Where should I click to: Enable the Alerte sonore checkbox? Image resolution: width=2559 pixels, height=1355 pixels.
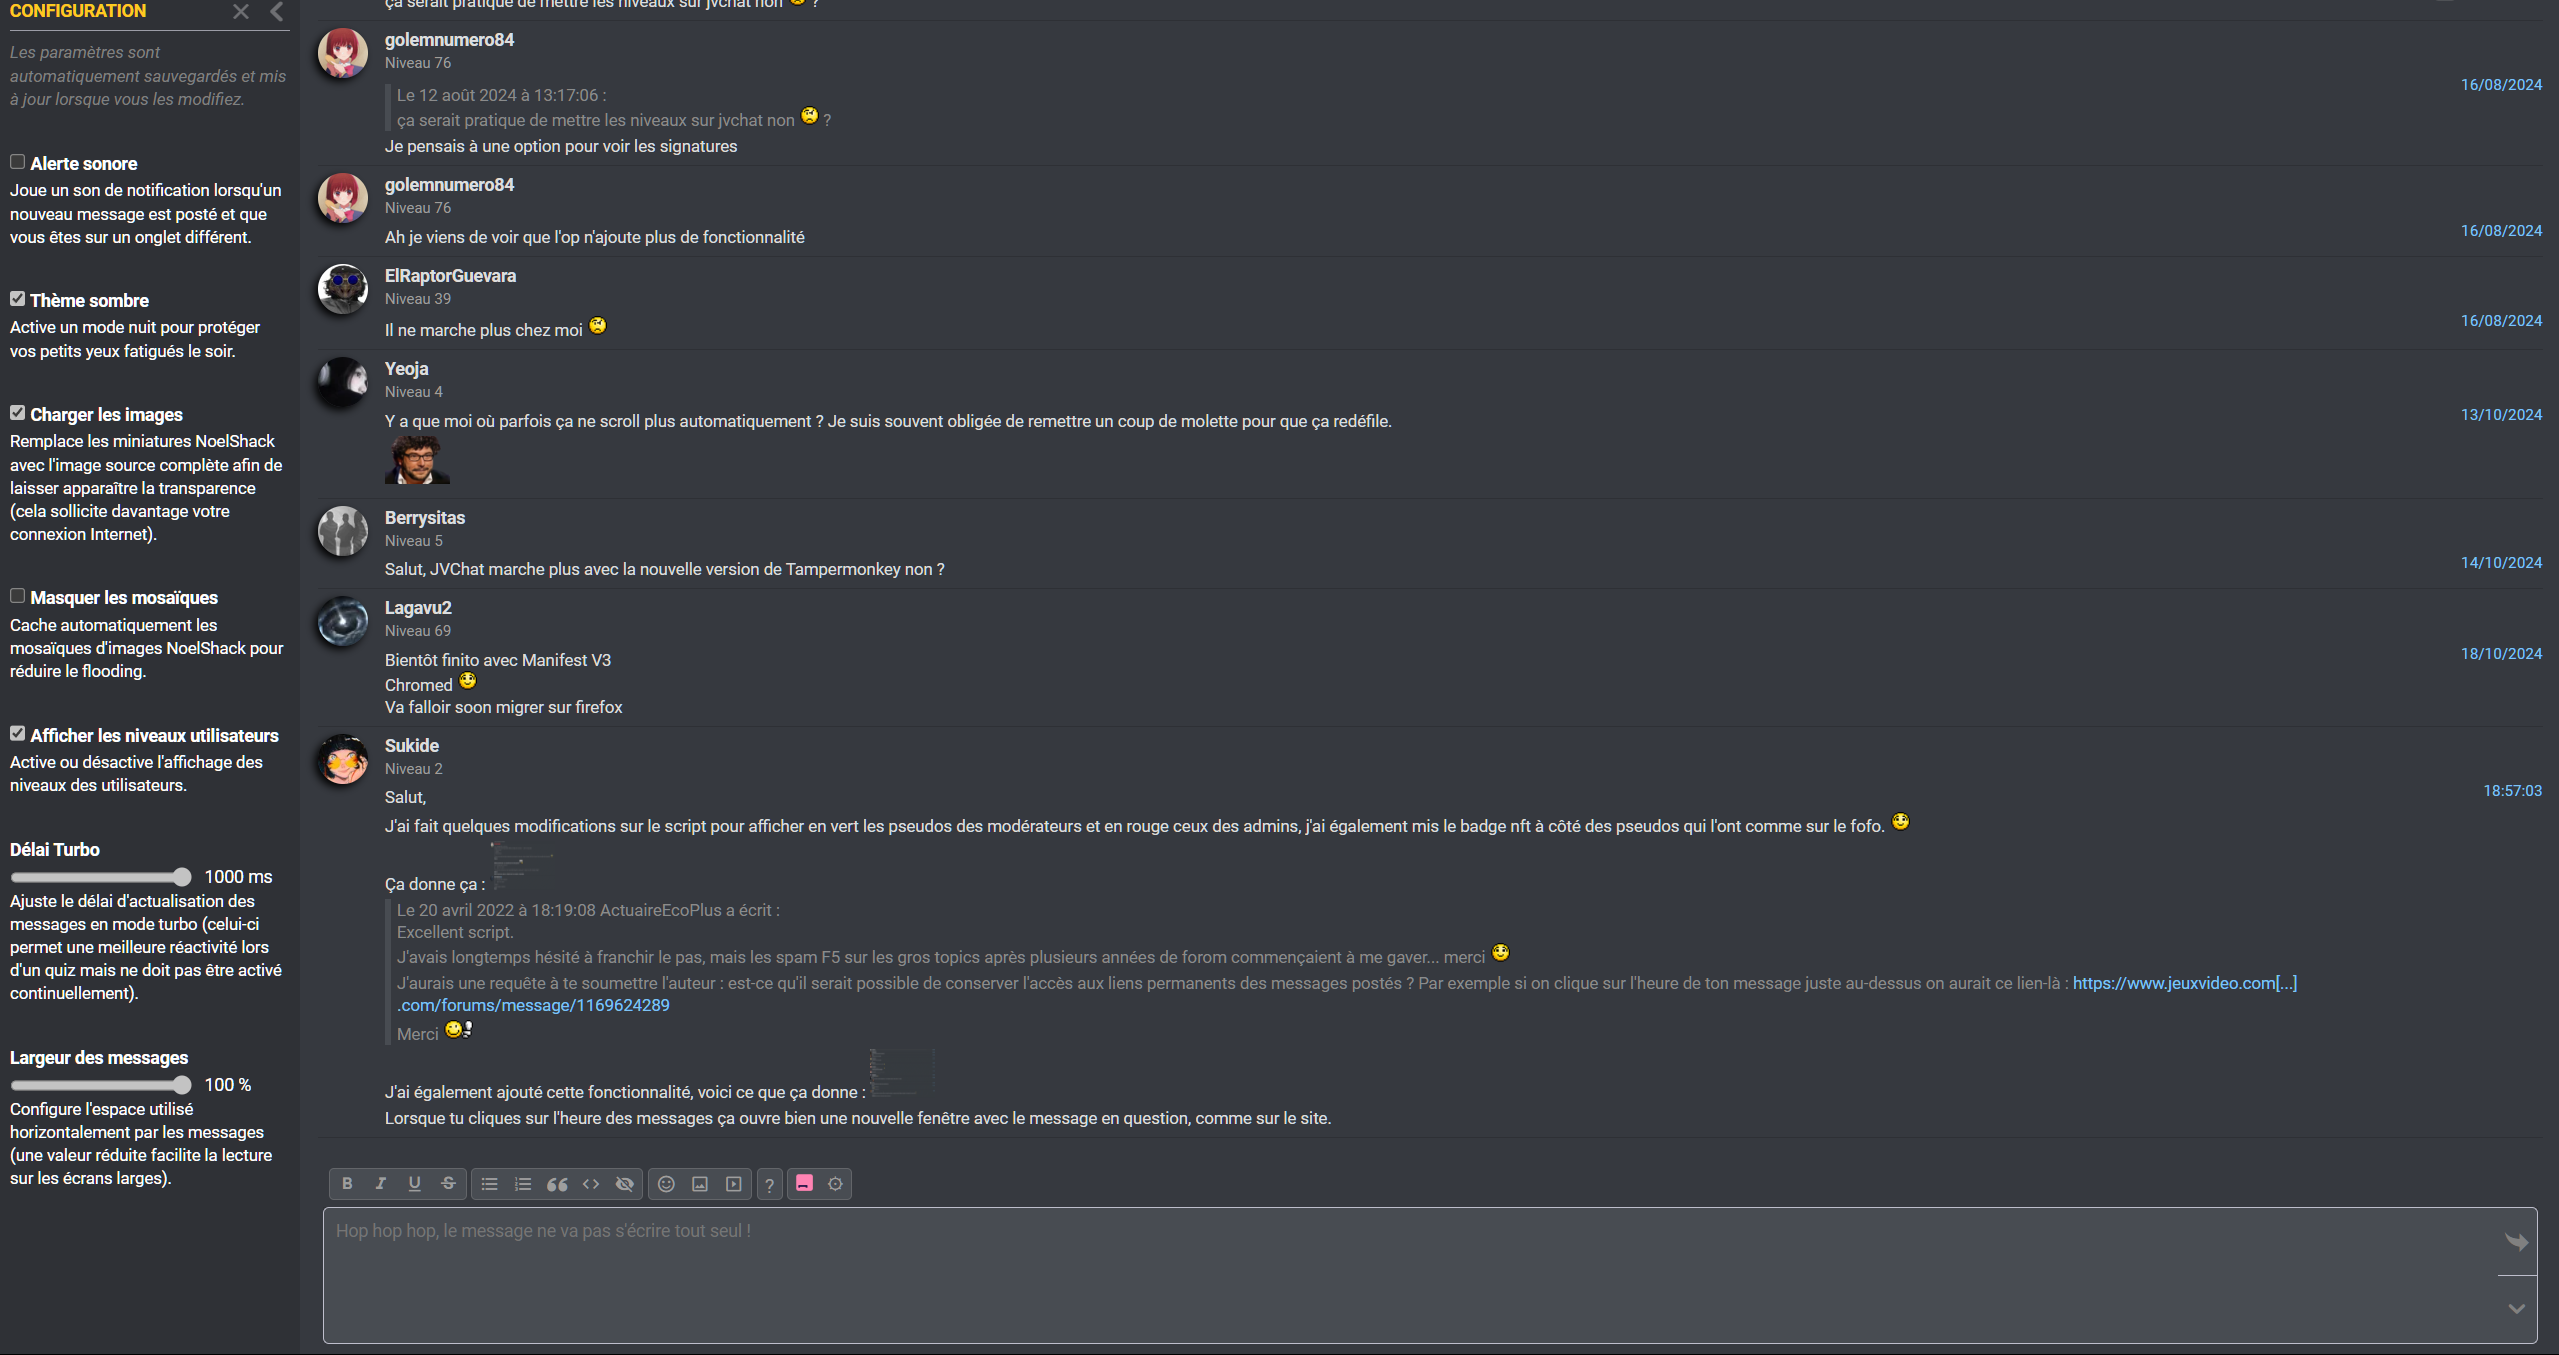(17, 162)
